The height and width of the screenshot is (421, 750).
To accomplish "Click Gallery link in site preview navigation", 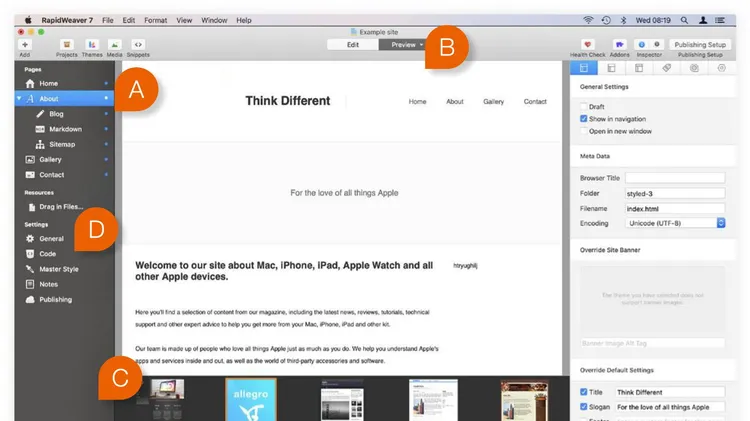I will (493, 101).
